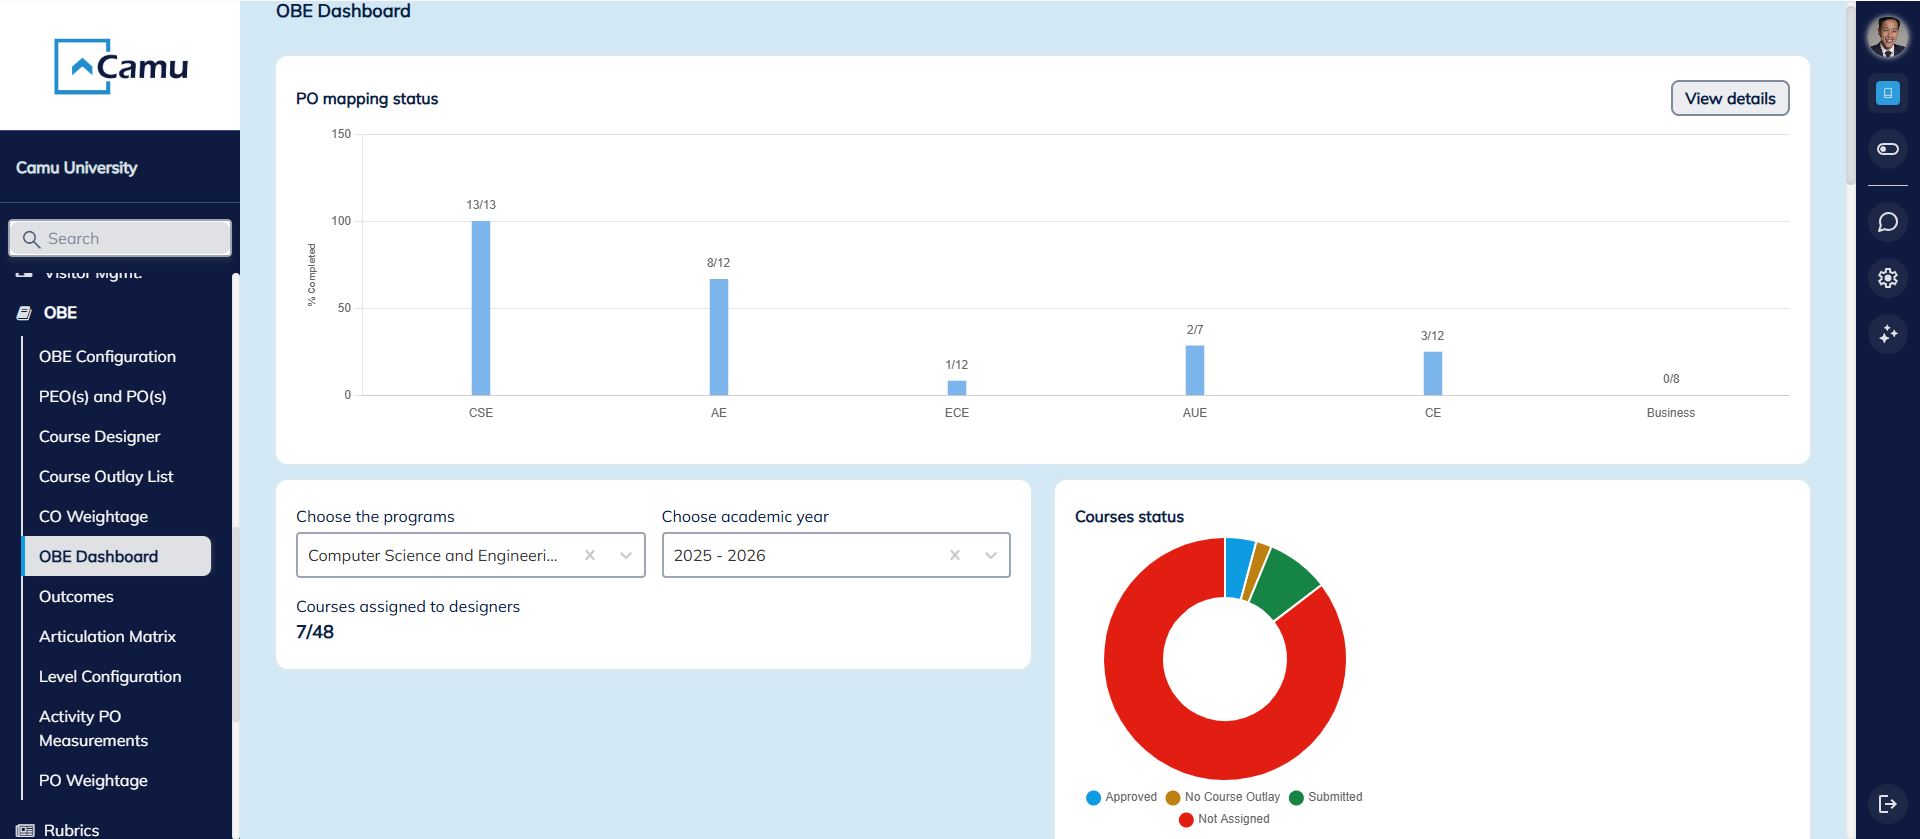Image resolution: width=1920 pixels, height=839 pixels.
Task: Click the logout icon at bottom right
Action: point(1887,803)
